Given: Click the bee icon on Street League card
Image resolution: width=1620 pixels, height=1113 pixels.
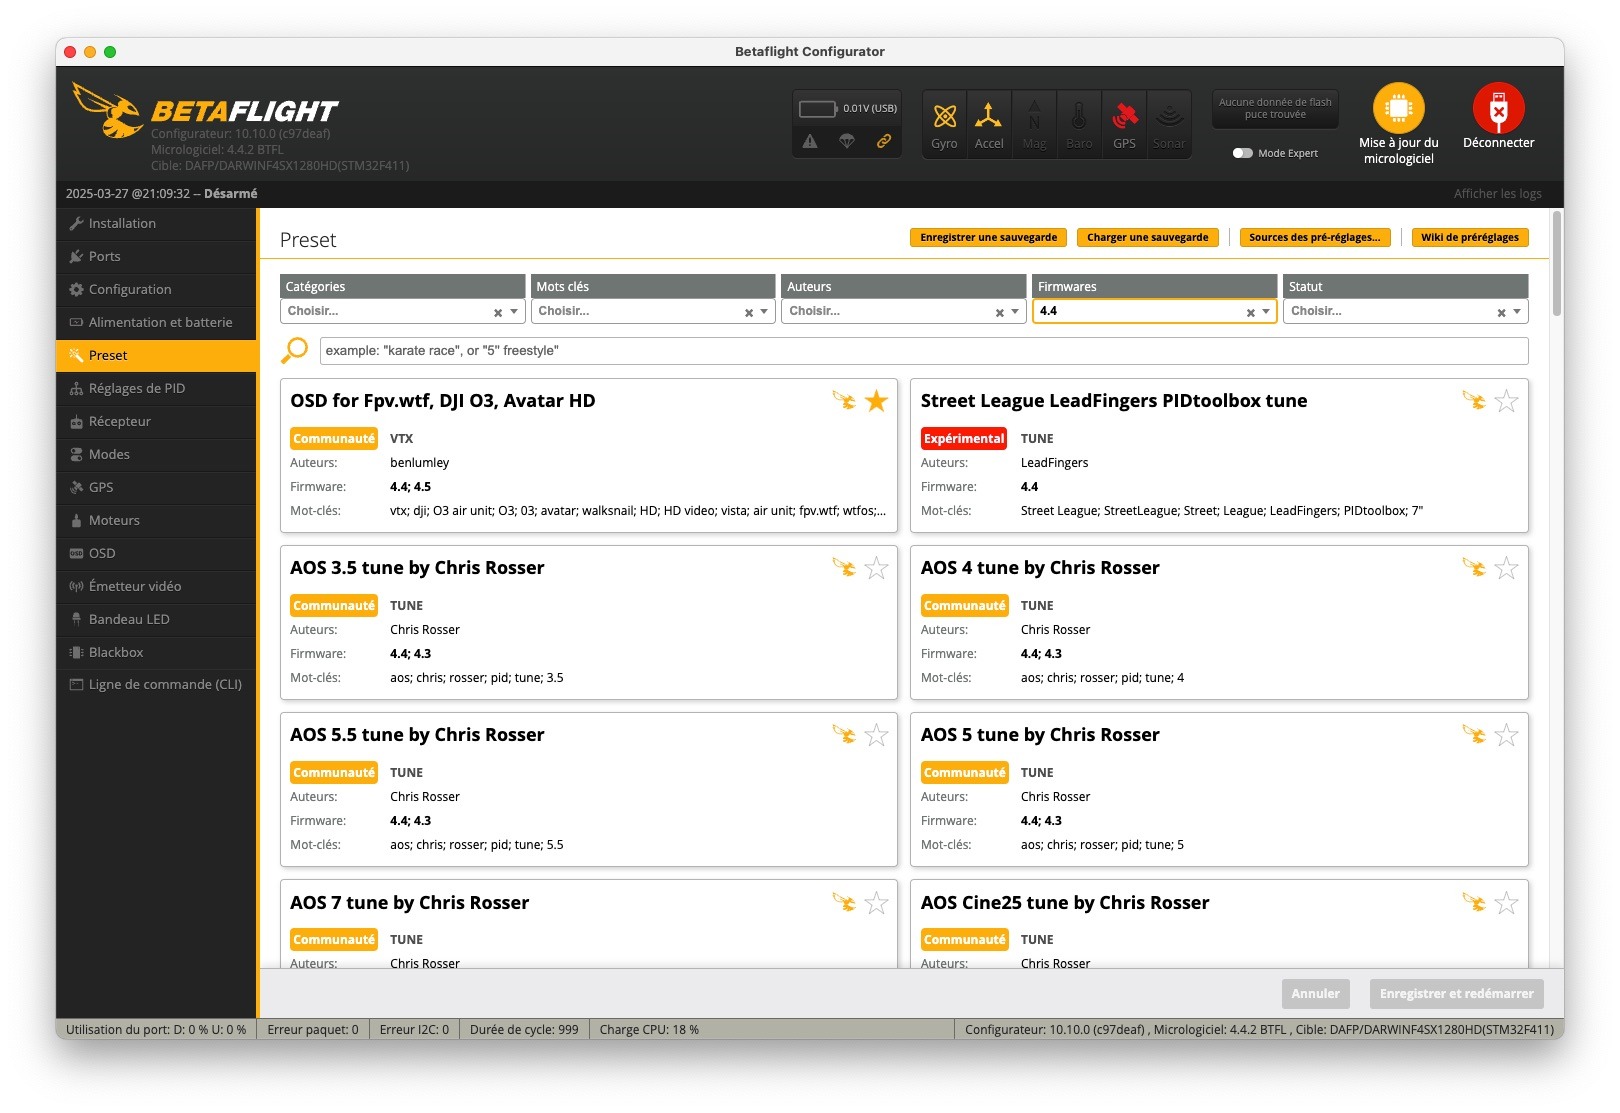Looking at the screenshot, I should [1474, 401].
